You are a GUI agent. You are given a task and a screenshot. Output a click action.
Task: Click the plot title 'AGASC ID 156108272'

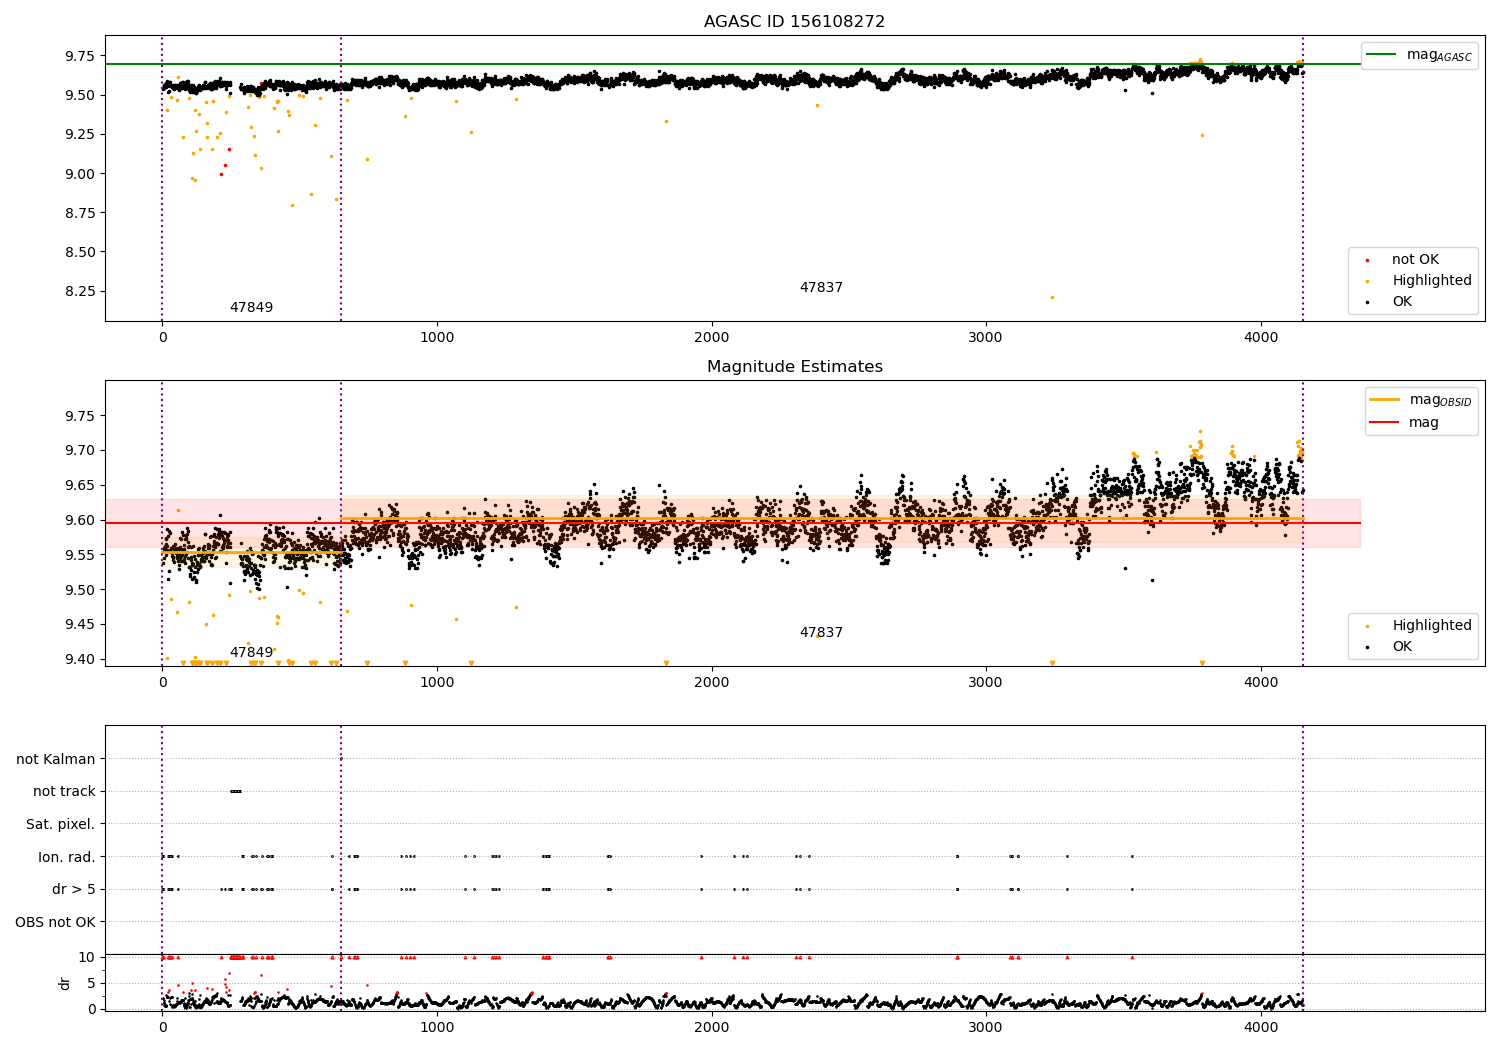[794, 21]
